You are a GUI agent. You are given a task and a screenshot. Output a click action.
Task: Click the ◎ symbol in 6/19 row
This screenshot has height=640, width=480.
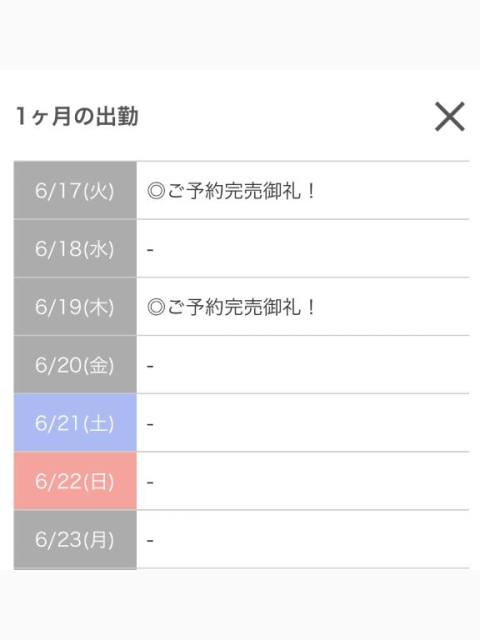pos(156,307)
